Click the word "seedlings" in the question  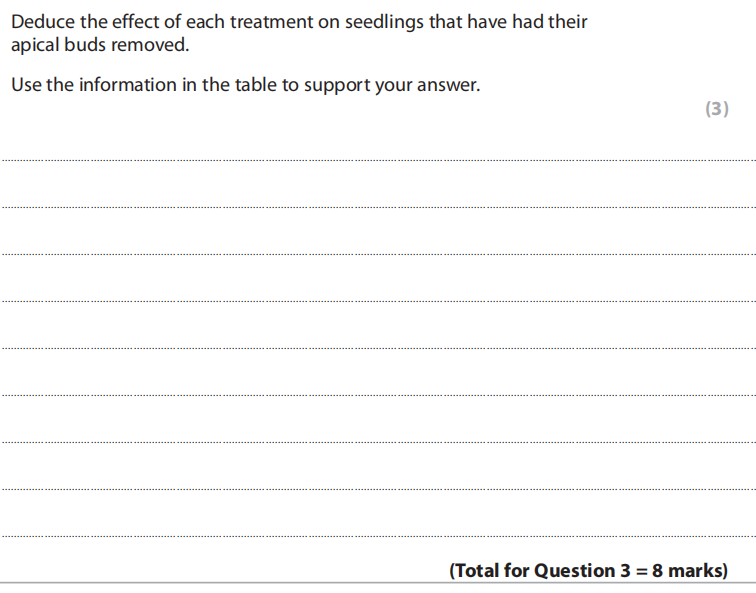click(383, 21)
